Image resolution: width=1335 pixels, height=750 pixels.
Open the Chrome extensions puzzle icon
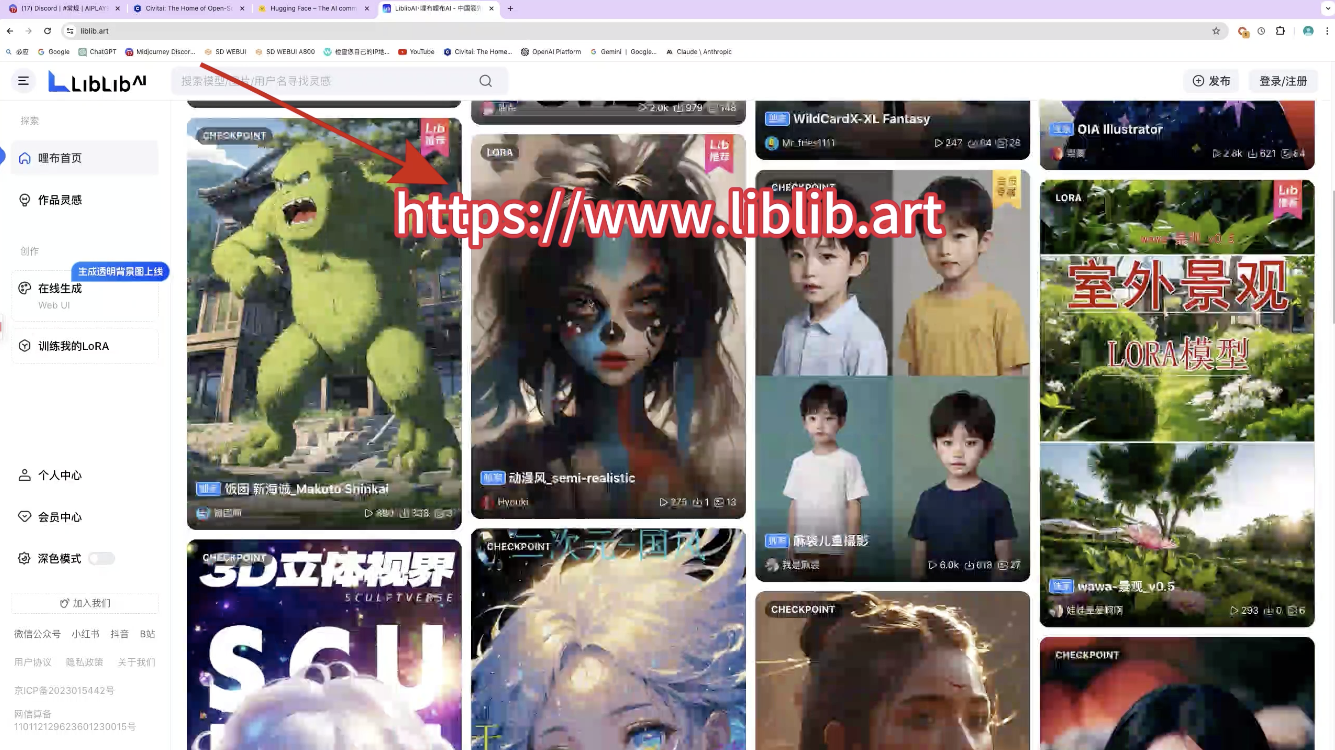(x=1280, y=31)
